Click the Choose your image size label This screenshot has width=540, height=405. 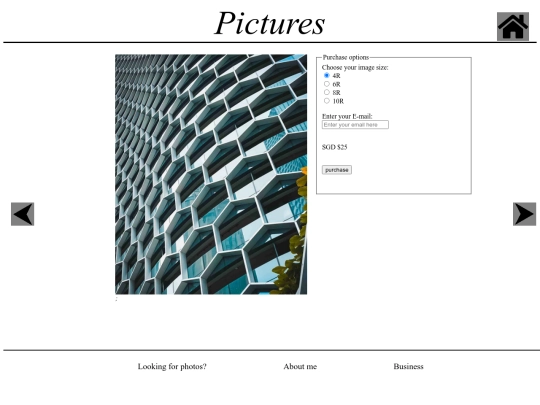click(355, 68)
